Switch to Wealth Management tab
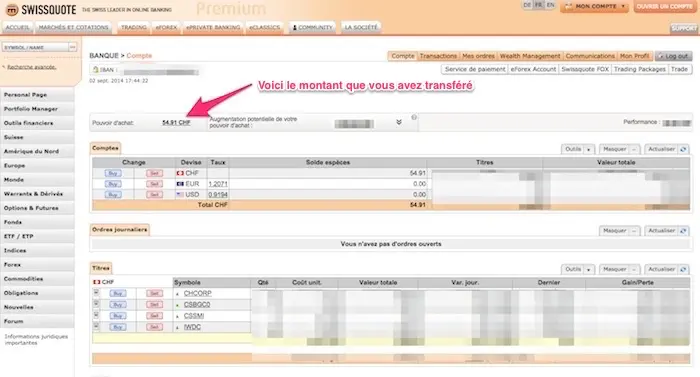Image resolution: width=700 pixels, height=377 pixels. point(530,56)
